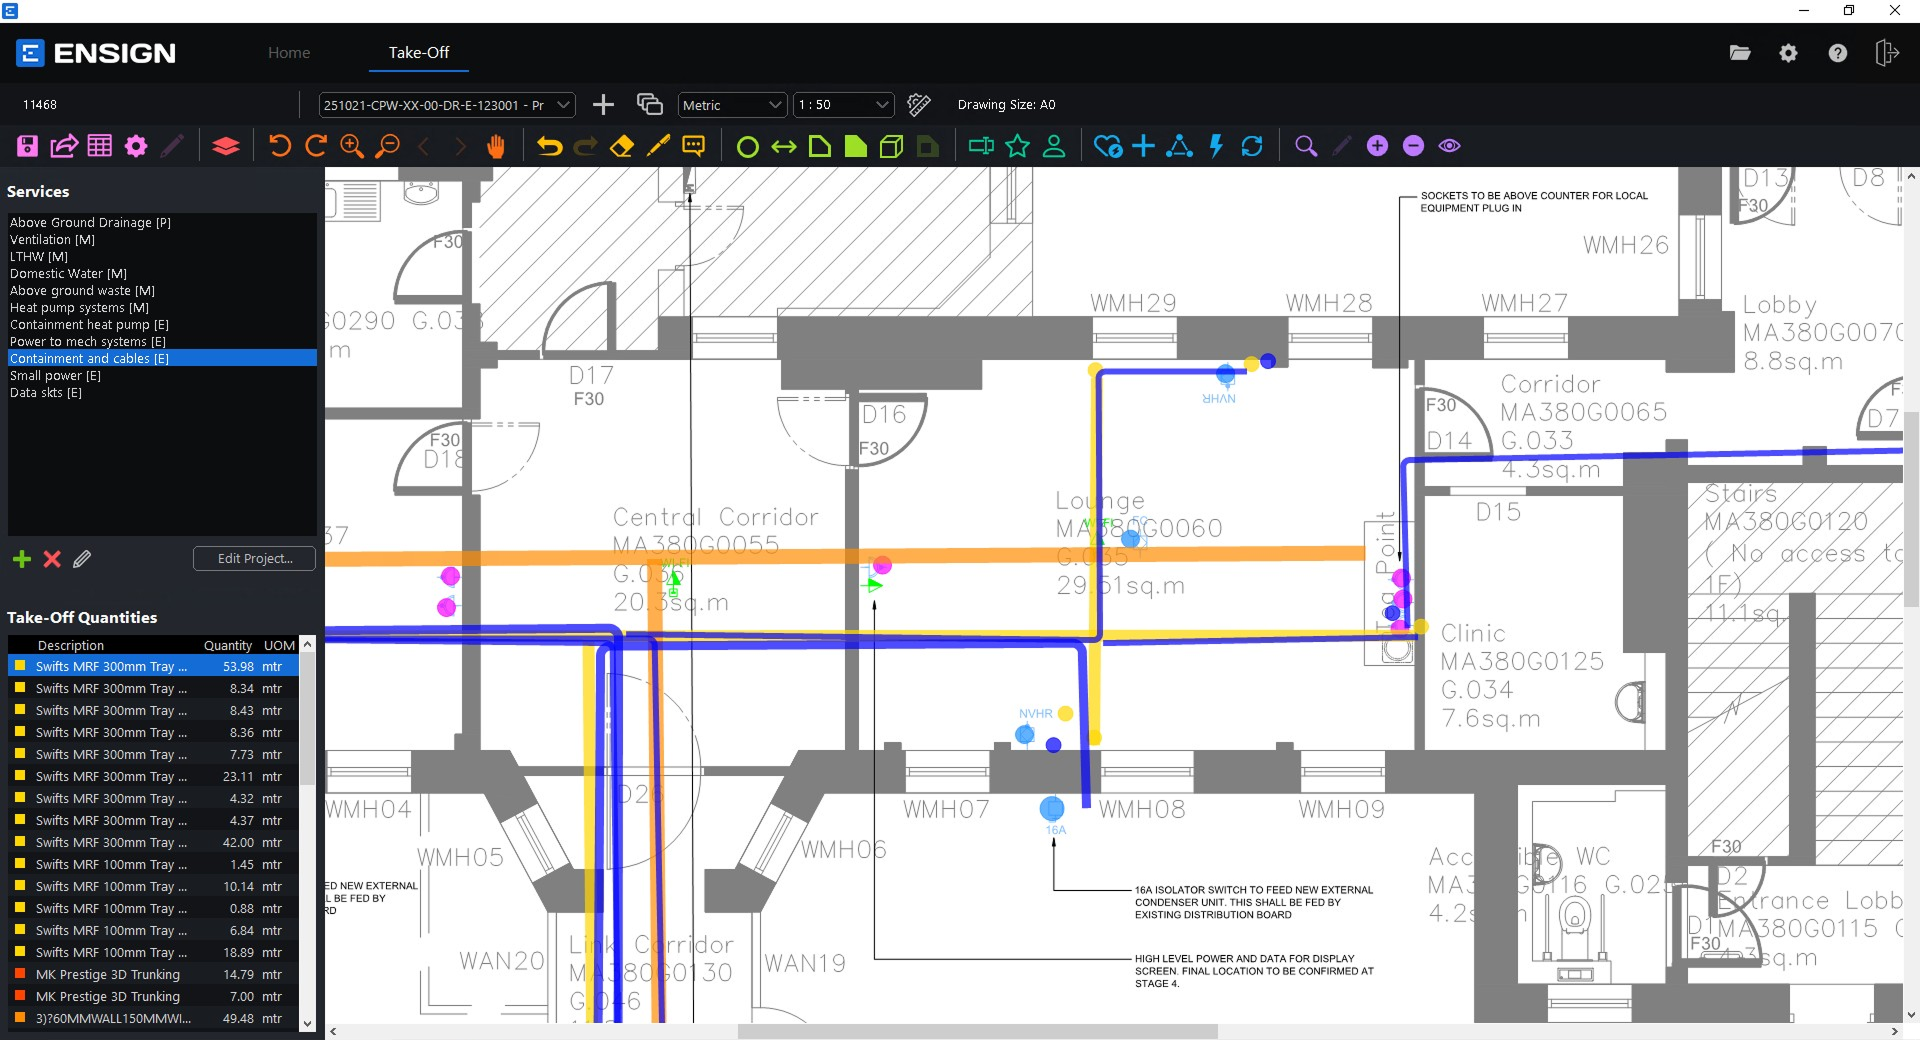Click the pink save disk icon
1920x1040 pixels.
point(27,146)
